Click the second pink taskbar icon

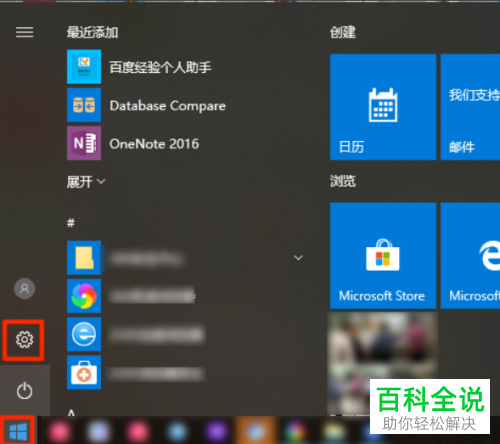[138, 431]
